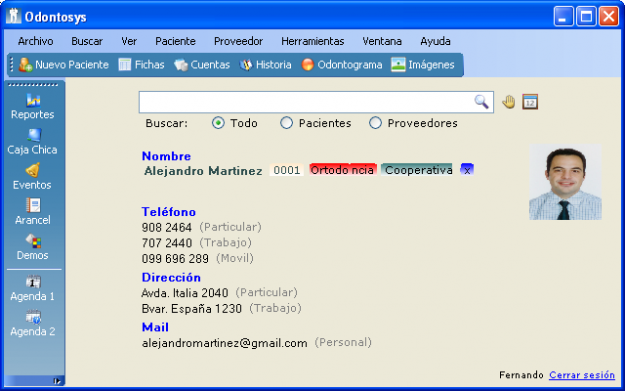Click the hand icon beside search box
The width and height of the screenshot is (625, 391).
click(x=509, y=102)
